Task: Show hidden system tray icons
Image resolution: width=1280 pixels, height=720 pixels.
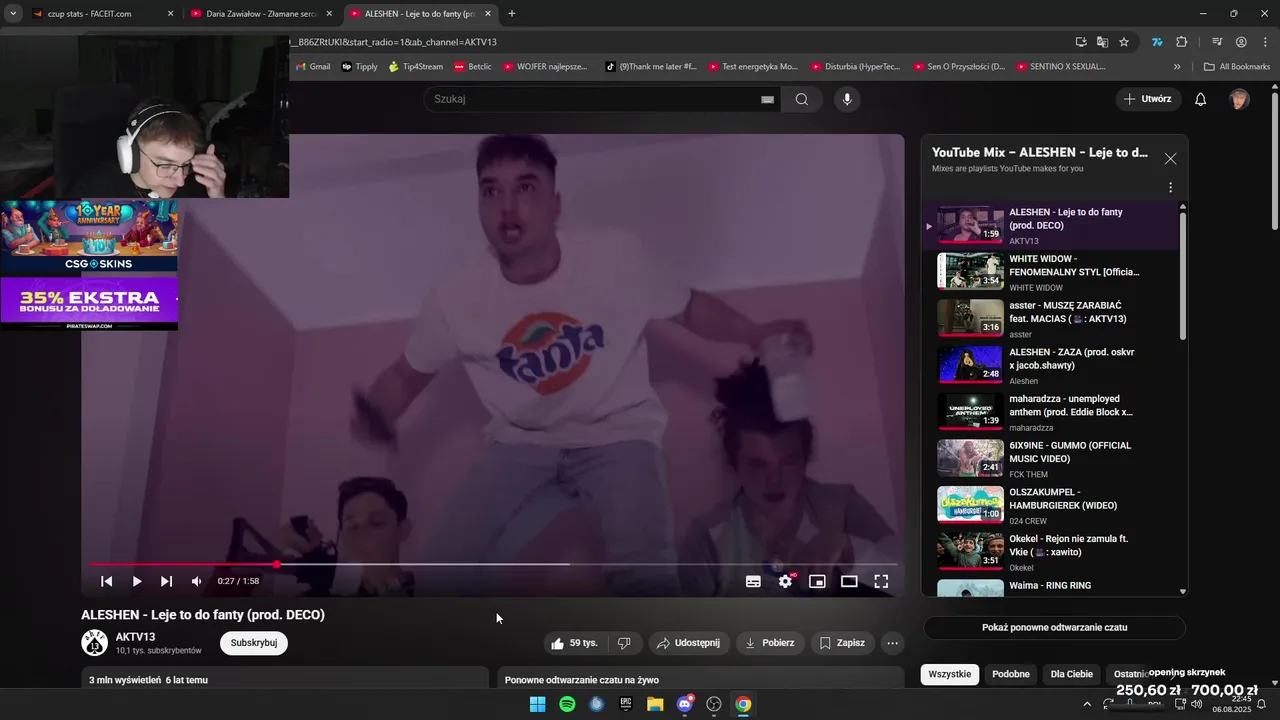Action: pos(1087,704)
